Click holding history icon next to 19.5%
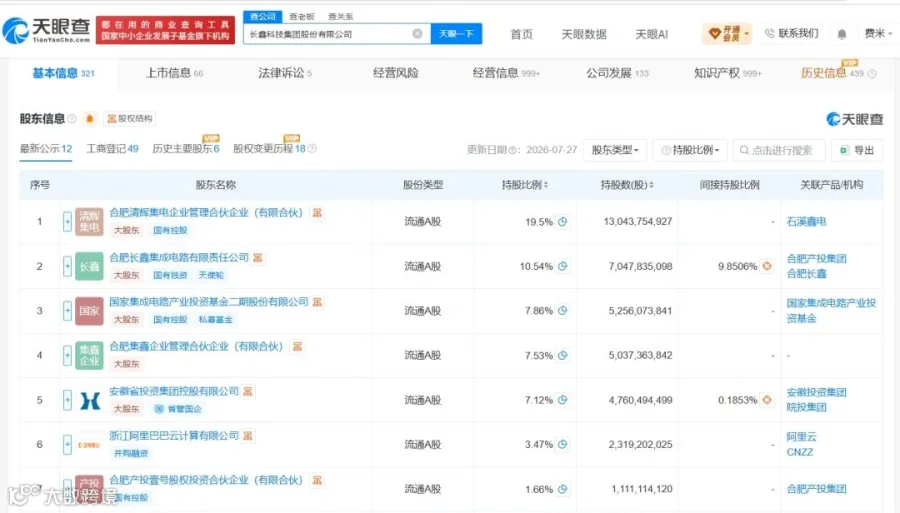 click(562, 222)
